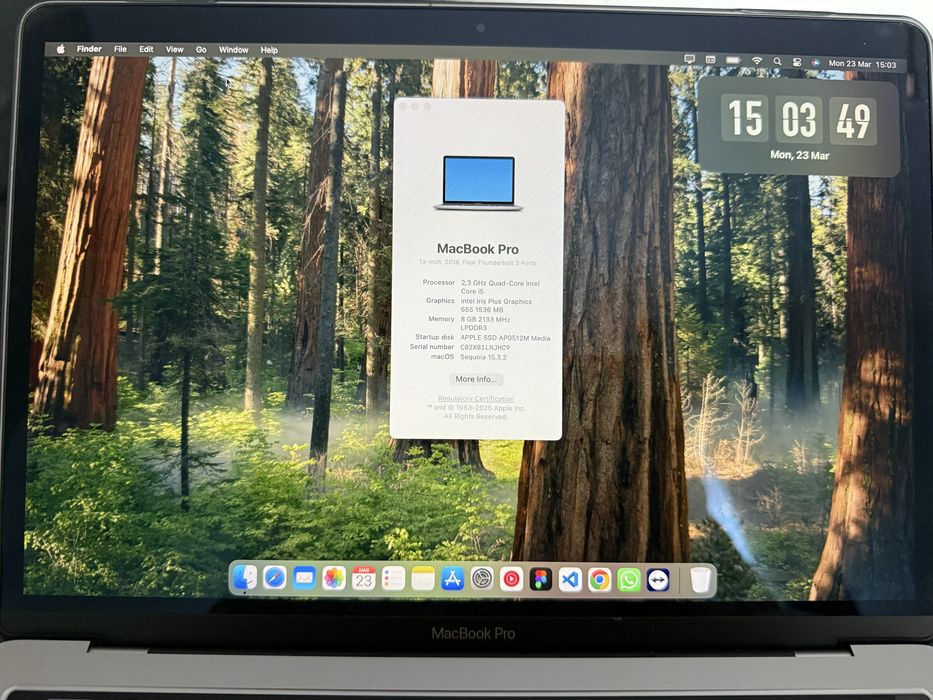Click the menu bar date and time
This screenshot has height=700, width=933.
862,64
